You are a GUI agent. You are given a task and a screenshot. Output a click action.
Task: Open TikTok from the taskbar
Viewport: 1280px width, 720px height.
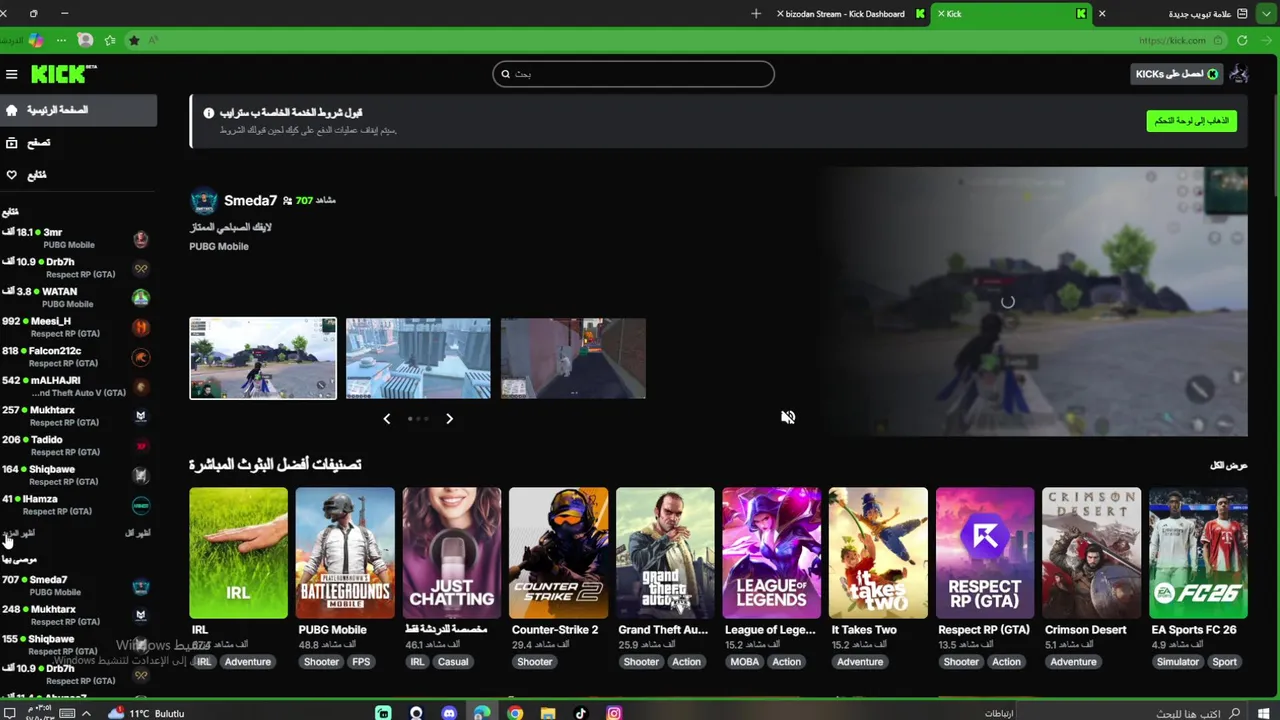click(x=581, y=713)
